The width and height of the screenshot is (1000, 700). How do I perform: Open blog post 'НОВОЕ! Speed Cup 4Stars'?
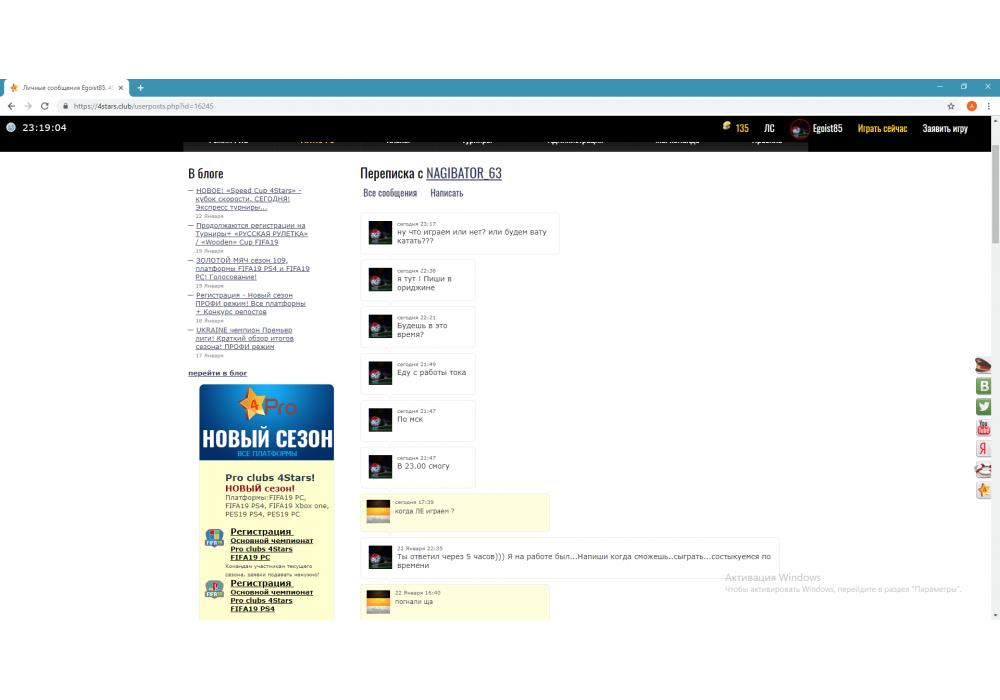(x=248, y=198)
